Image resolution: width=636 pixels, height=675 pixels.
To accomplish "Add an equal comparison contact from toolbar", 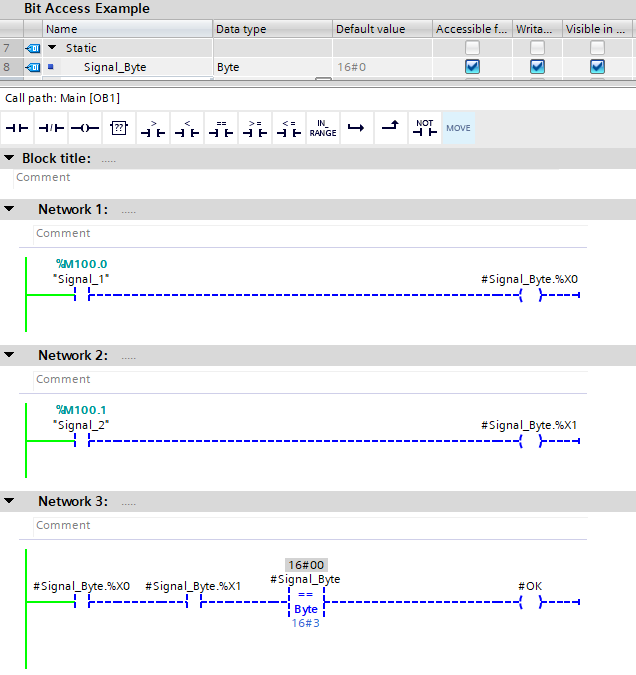I will (x=221, y=128).
